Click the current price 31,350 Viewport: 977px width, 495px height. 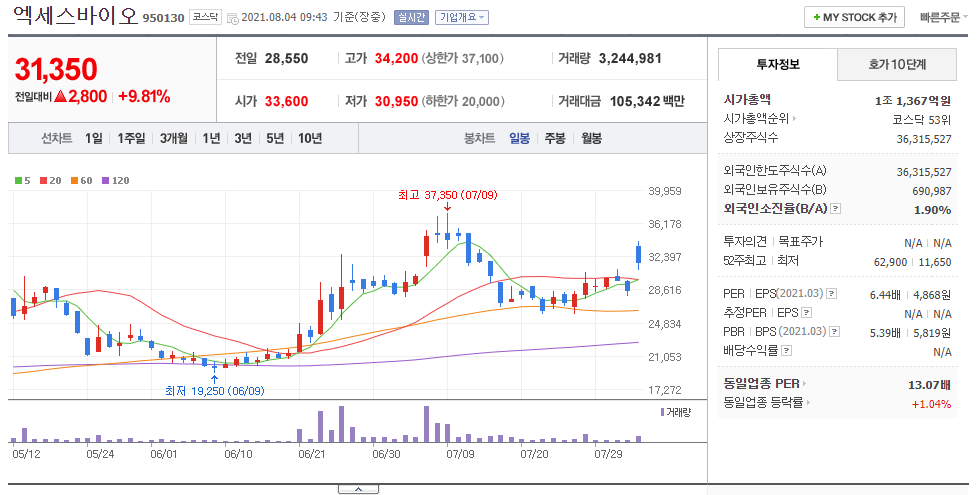pos(56,69)
